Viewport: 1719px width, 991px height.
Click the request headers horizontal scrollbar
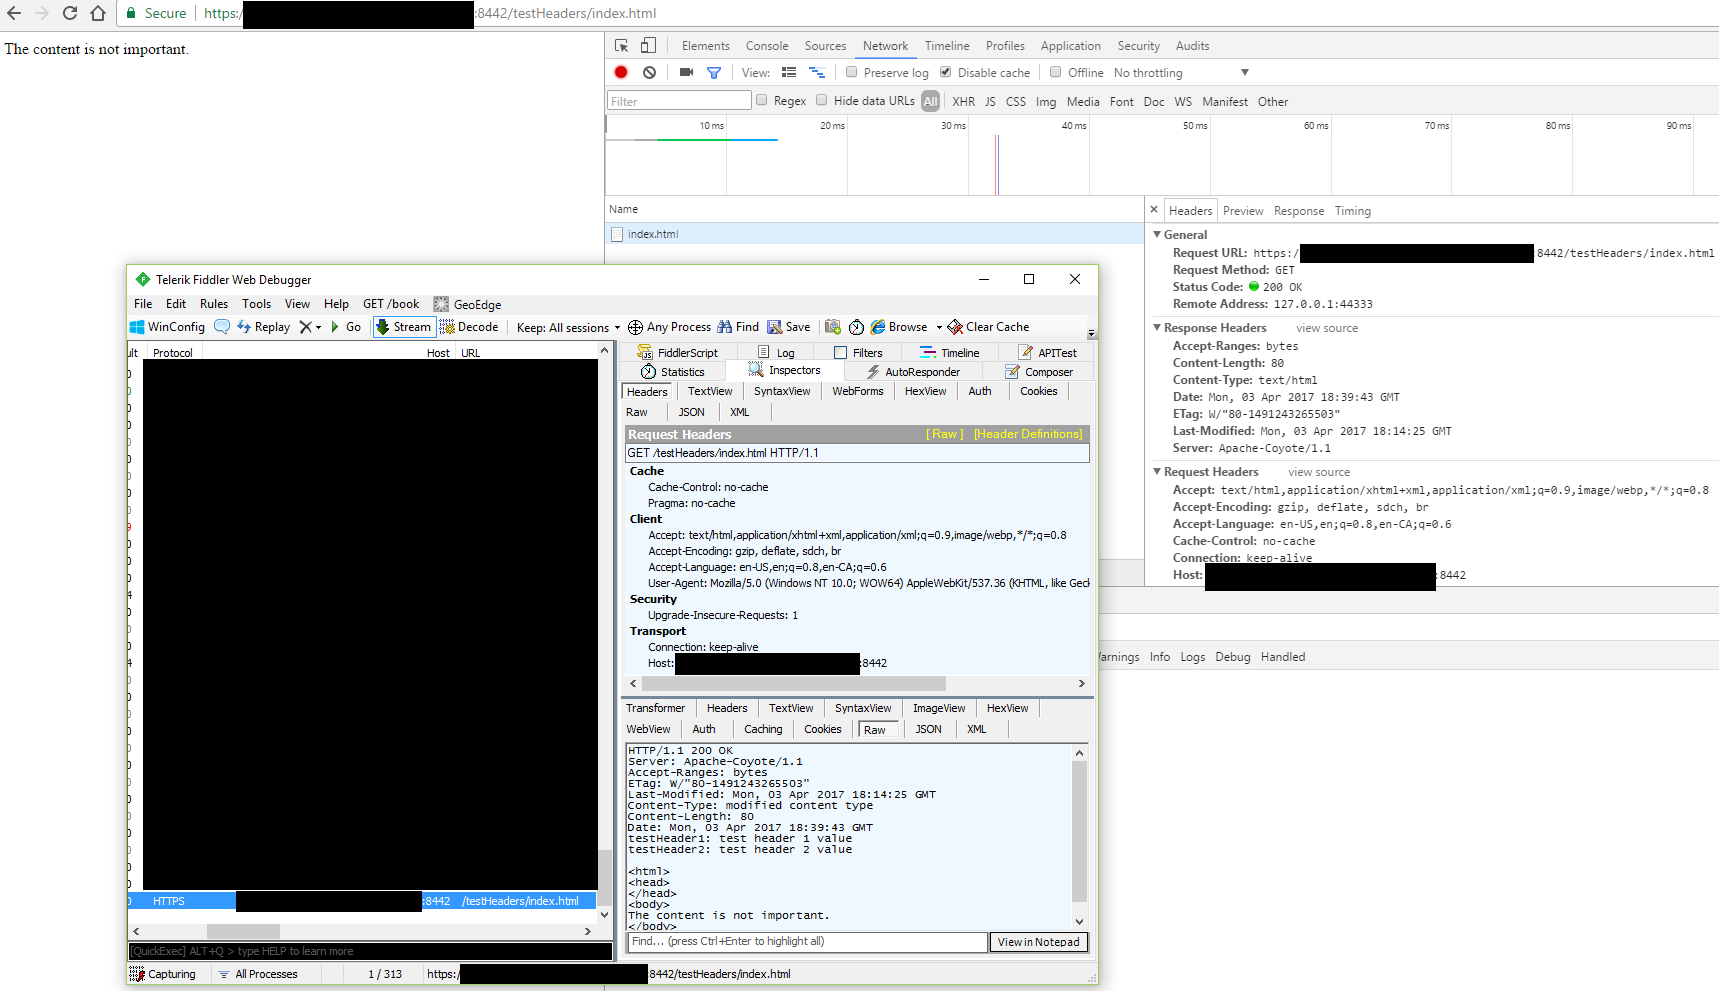(x=793, y=683)
